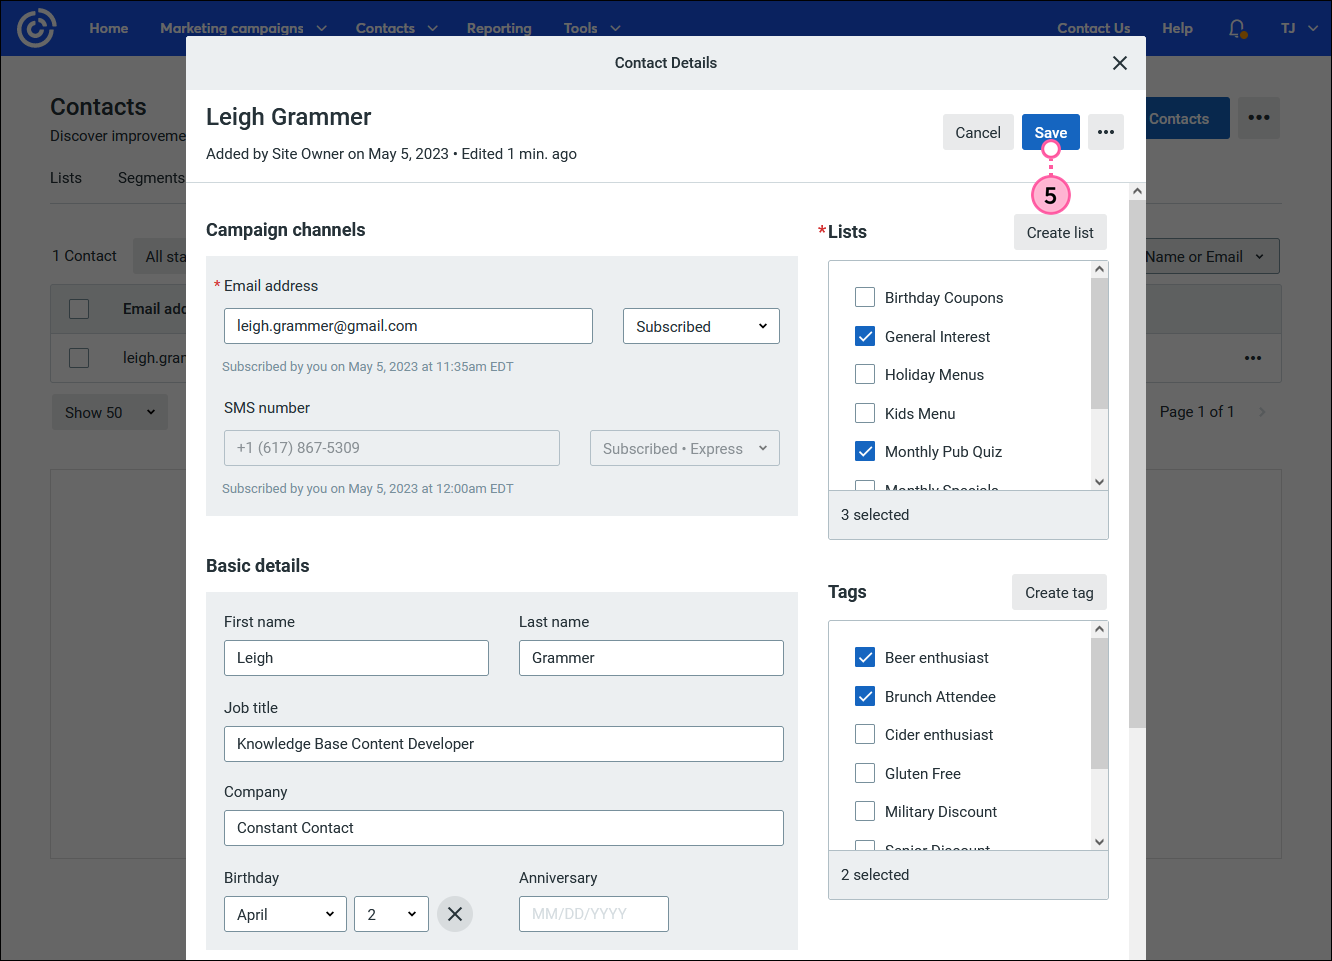Click the next page arrow near Page 1 of 1

coord(1262,411)
